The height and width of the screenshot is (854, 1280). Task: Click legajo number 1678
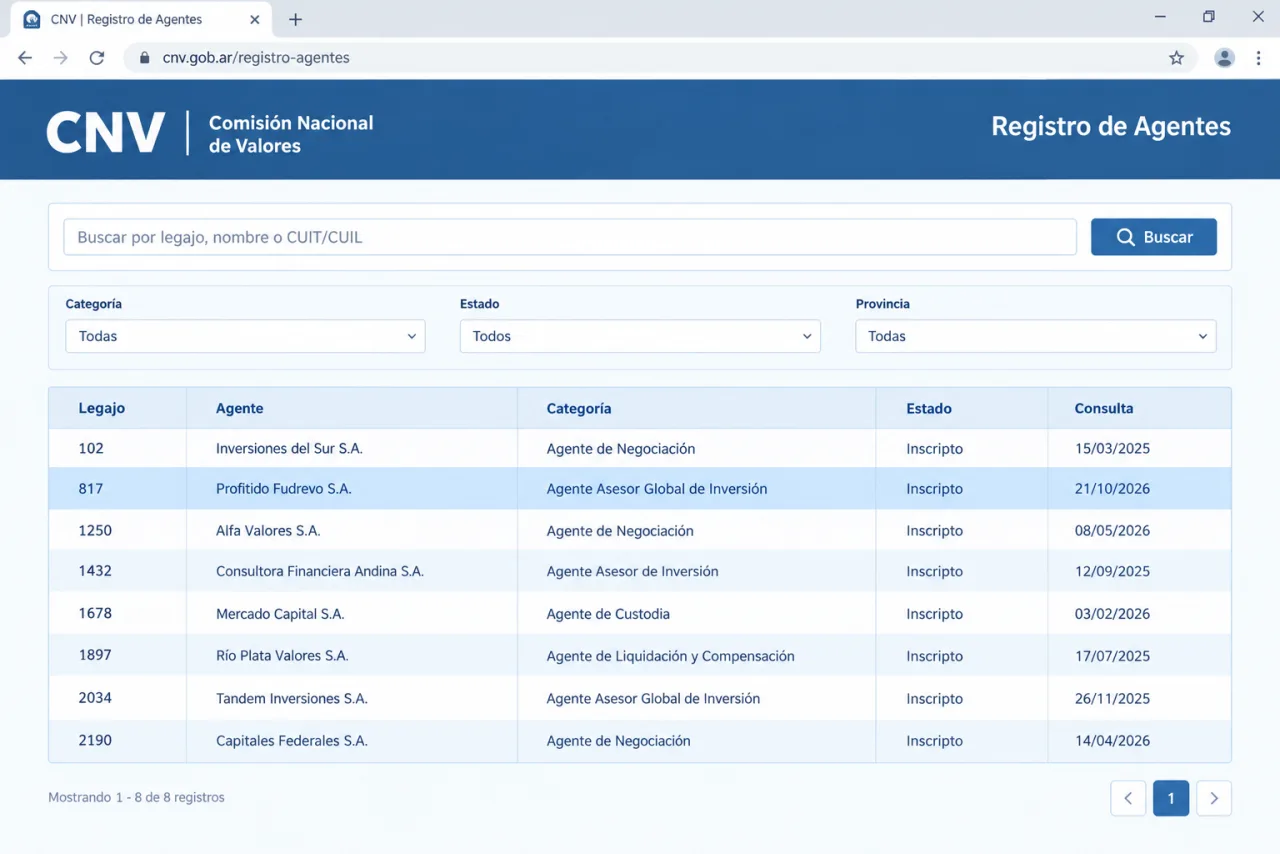tap(95, 614)
